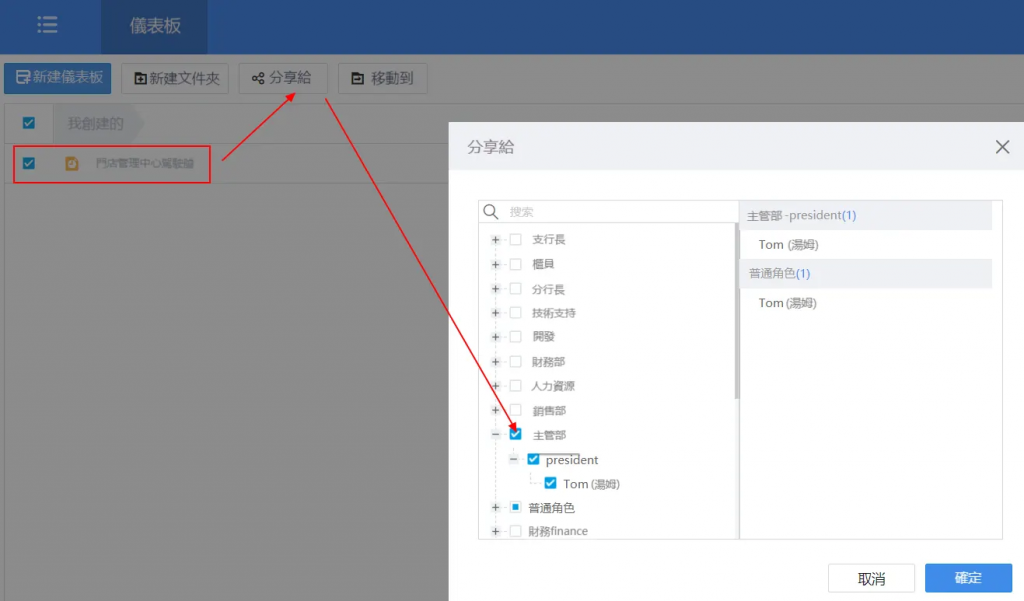This screenshot has width=1024, height=601.
Task: Click the 確定 button
Action: click(968, 577)
